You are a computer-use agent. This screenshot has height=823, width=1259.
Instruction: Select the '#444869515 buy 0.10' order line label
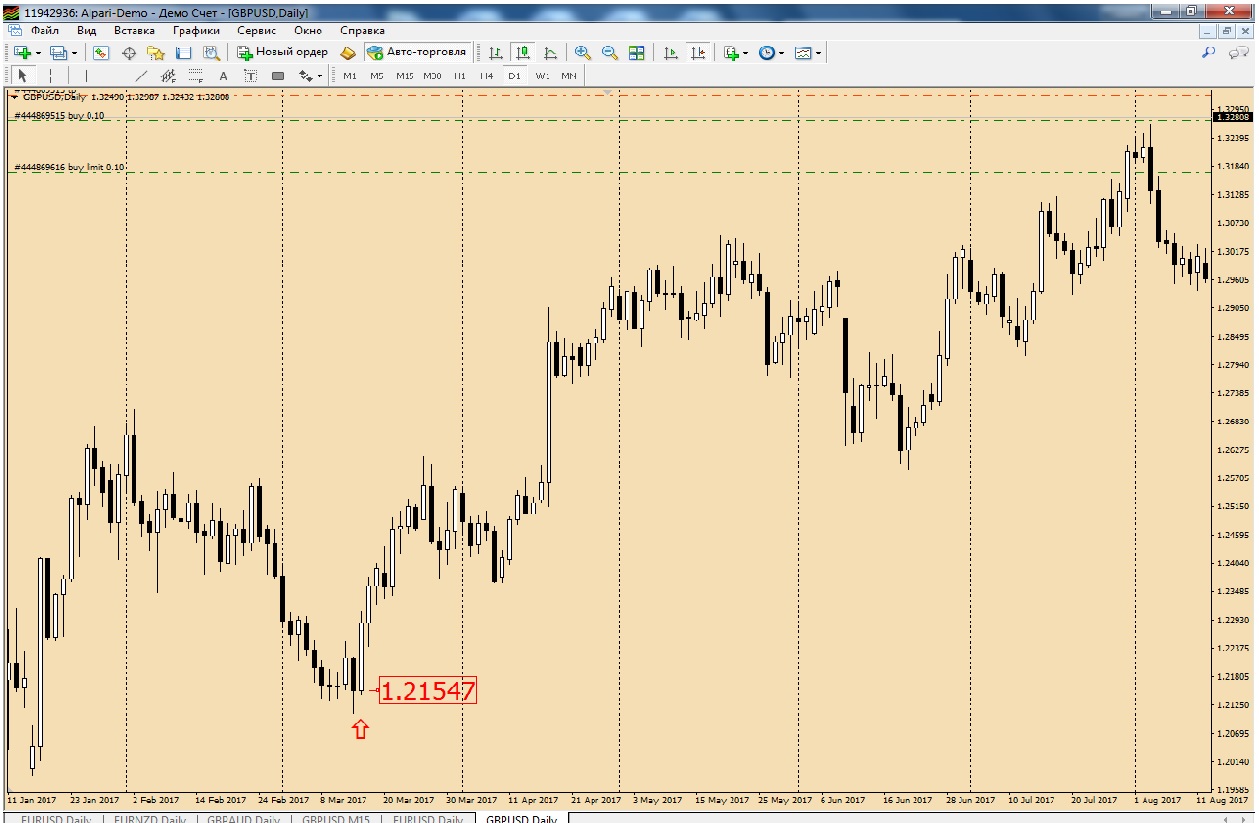(x=59, y=116)
